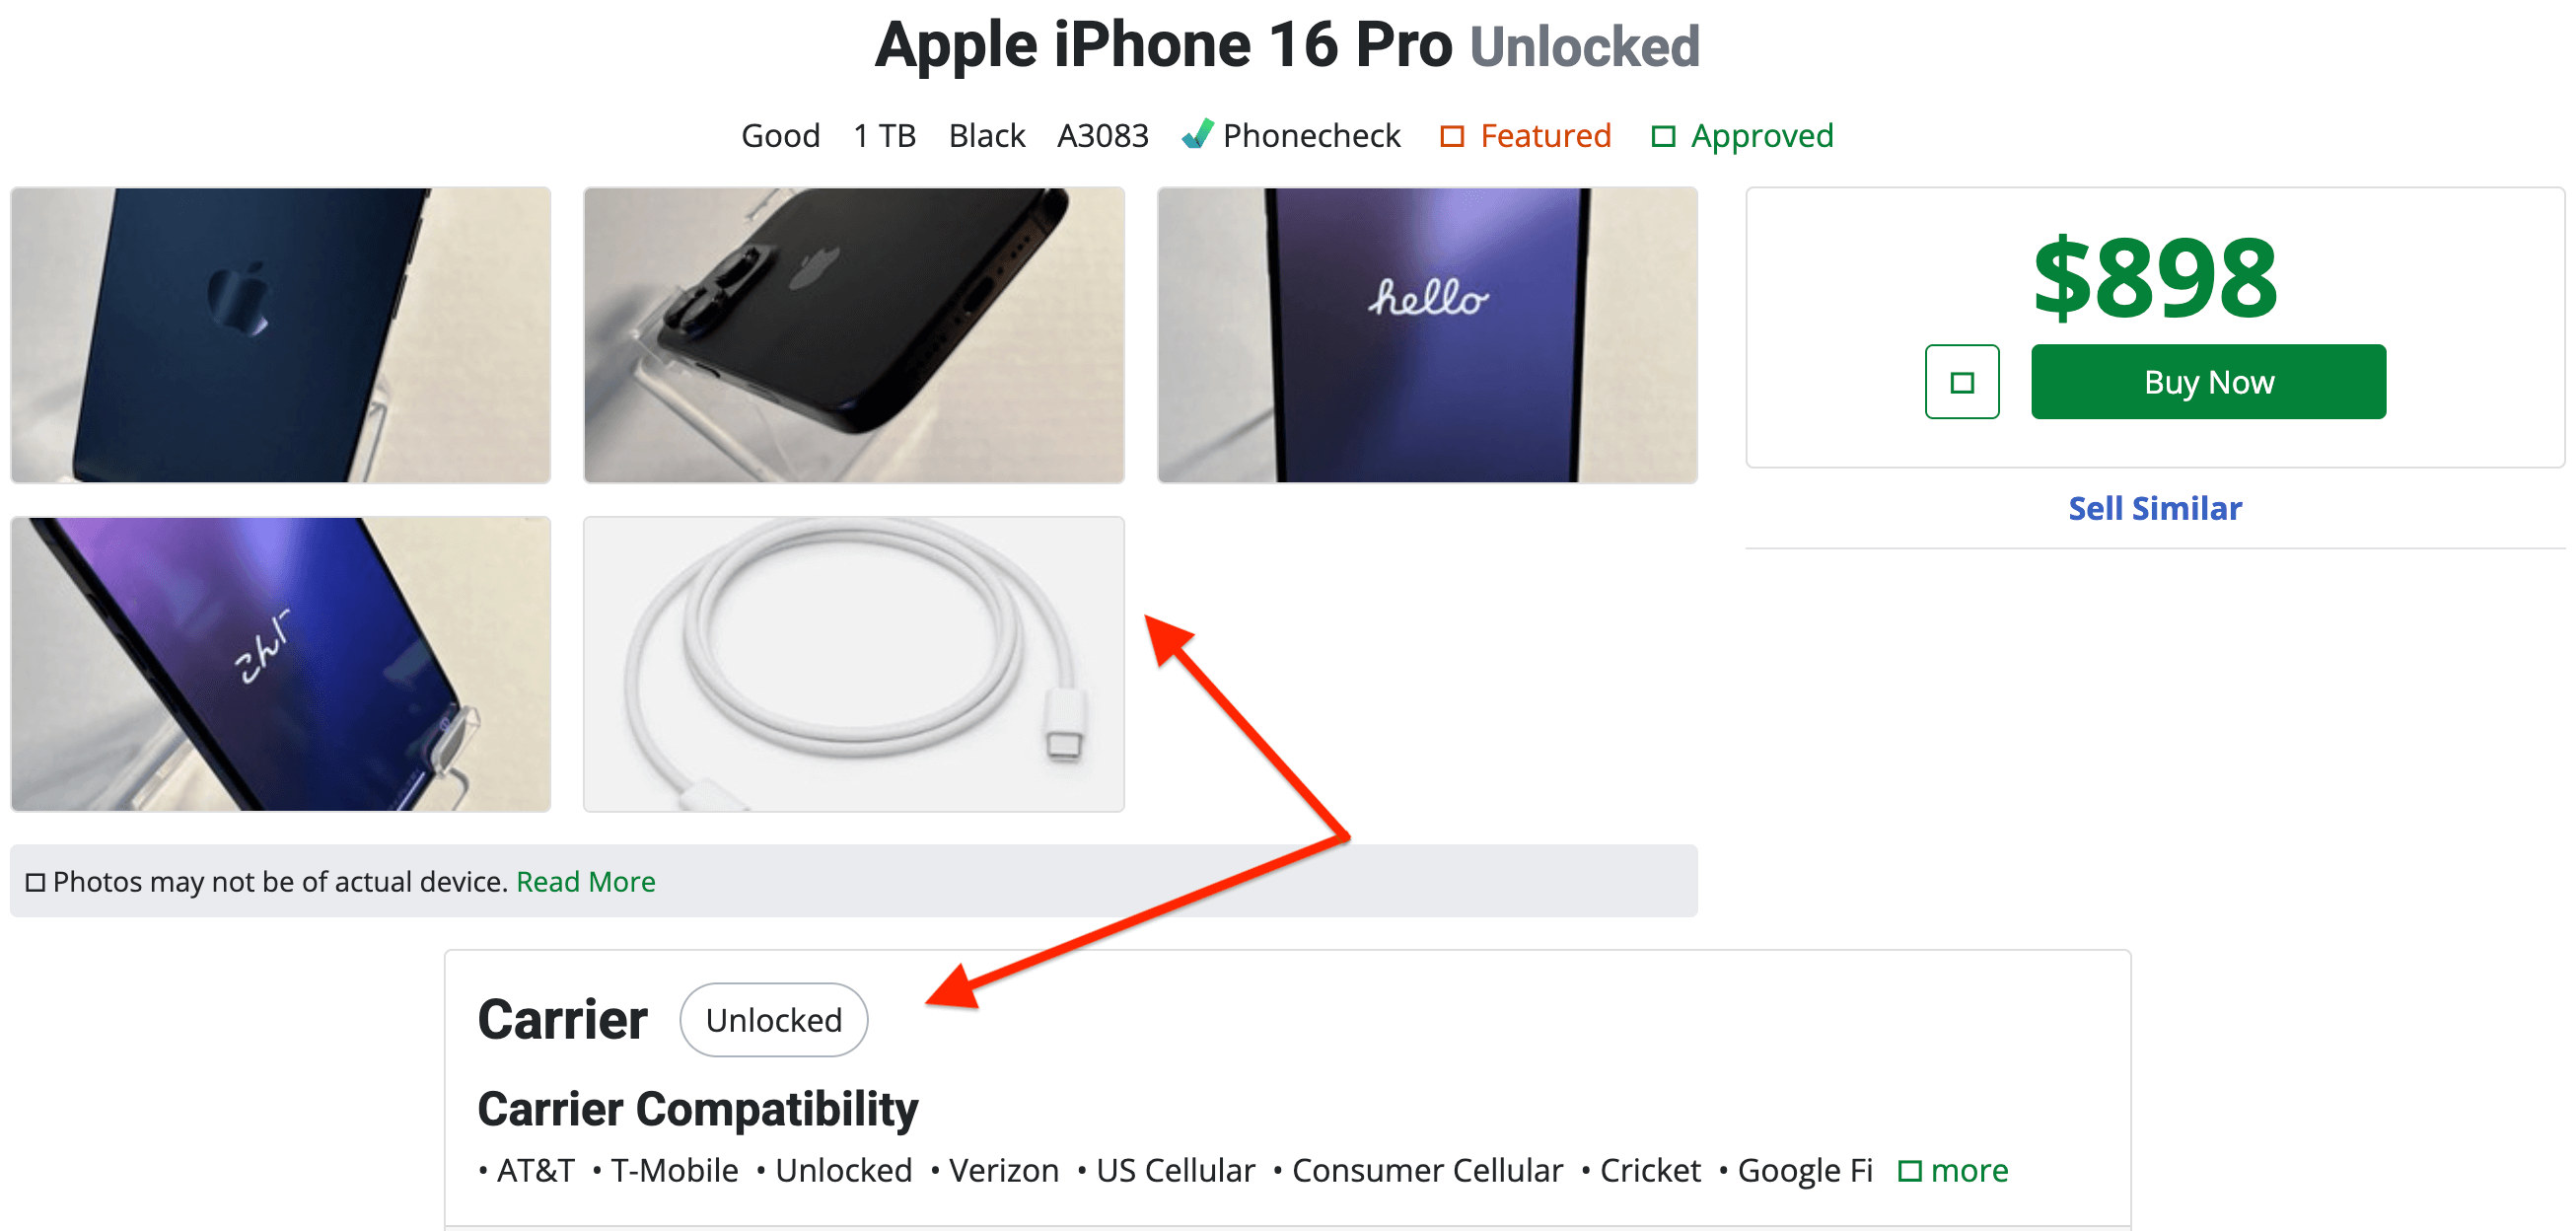Click the Featured label
This screenshot has width=2576, height=1231.
(x=1545, y=136)
